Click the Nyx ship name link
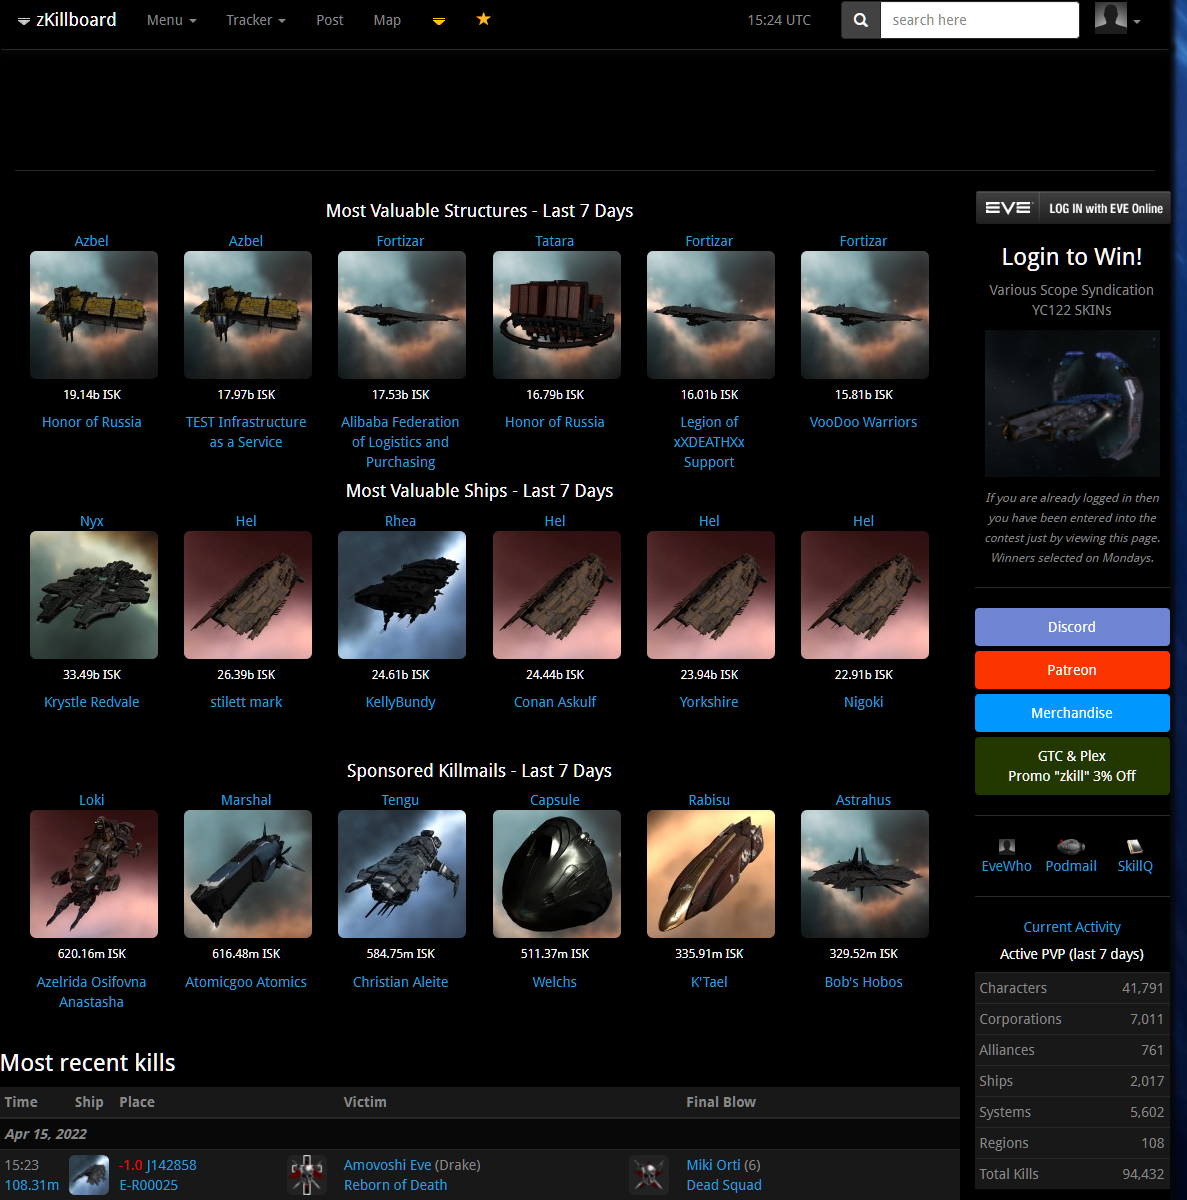The height and width of the screenshot is (1200, 1187). tap(92, 521)
